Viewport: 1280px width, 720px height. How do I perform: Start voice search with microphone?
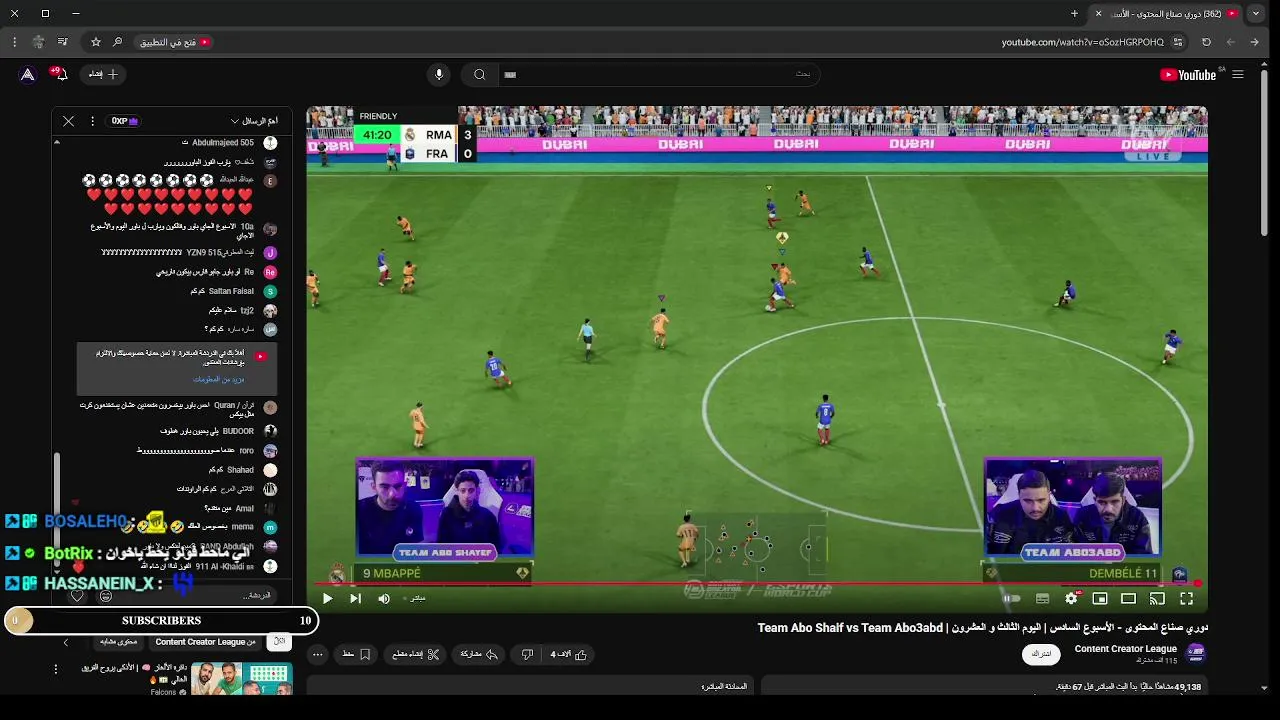pos(438,74)
